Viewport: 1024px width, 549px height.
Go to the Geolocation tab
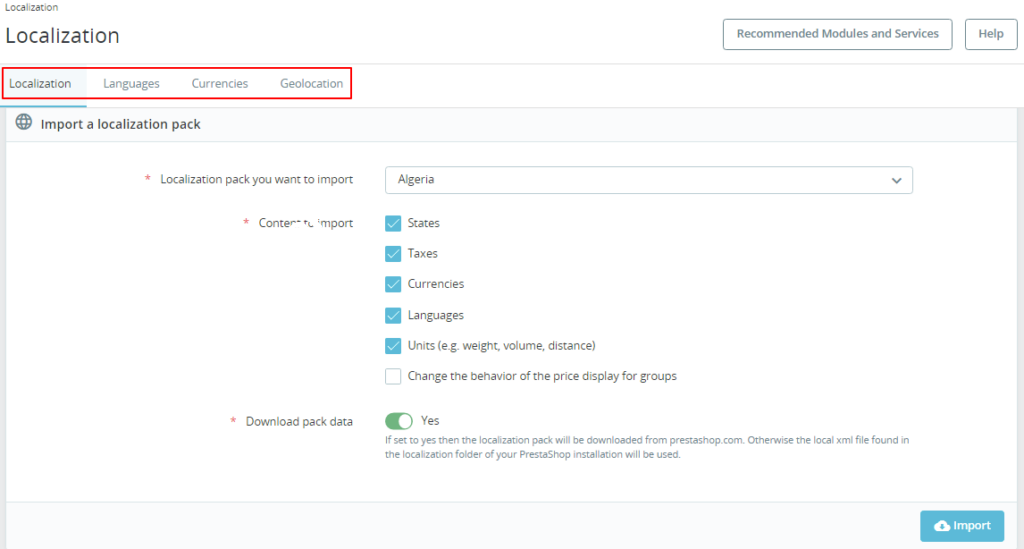click(311, 84)
